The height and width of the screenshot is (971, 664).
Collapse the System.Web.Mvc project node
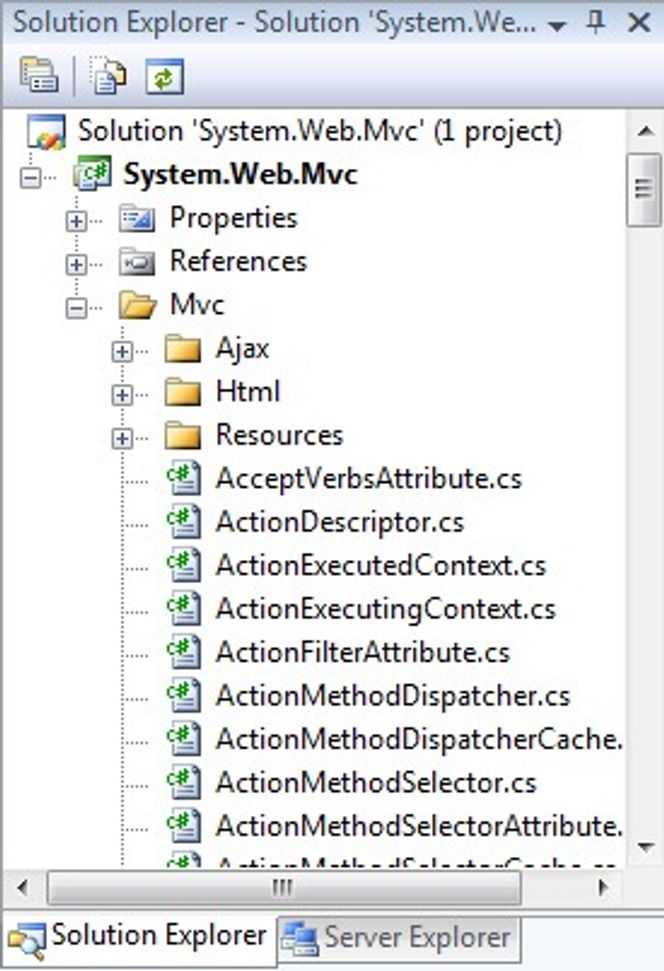pos(29,178)
